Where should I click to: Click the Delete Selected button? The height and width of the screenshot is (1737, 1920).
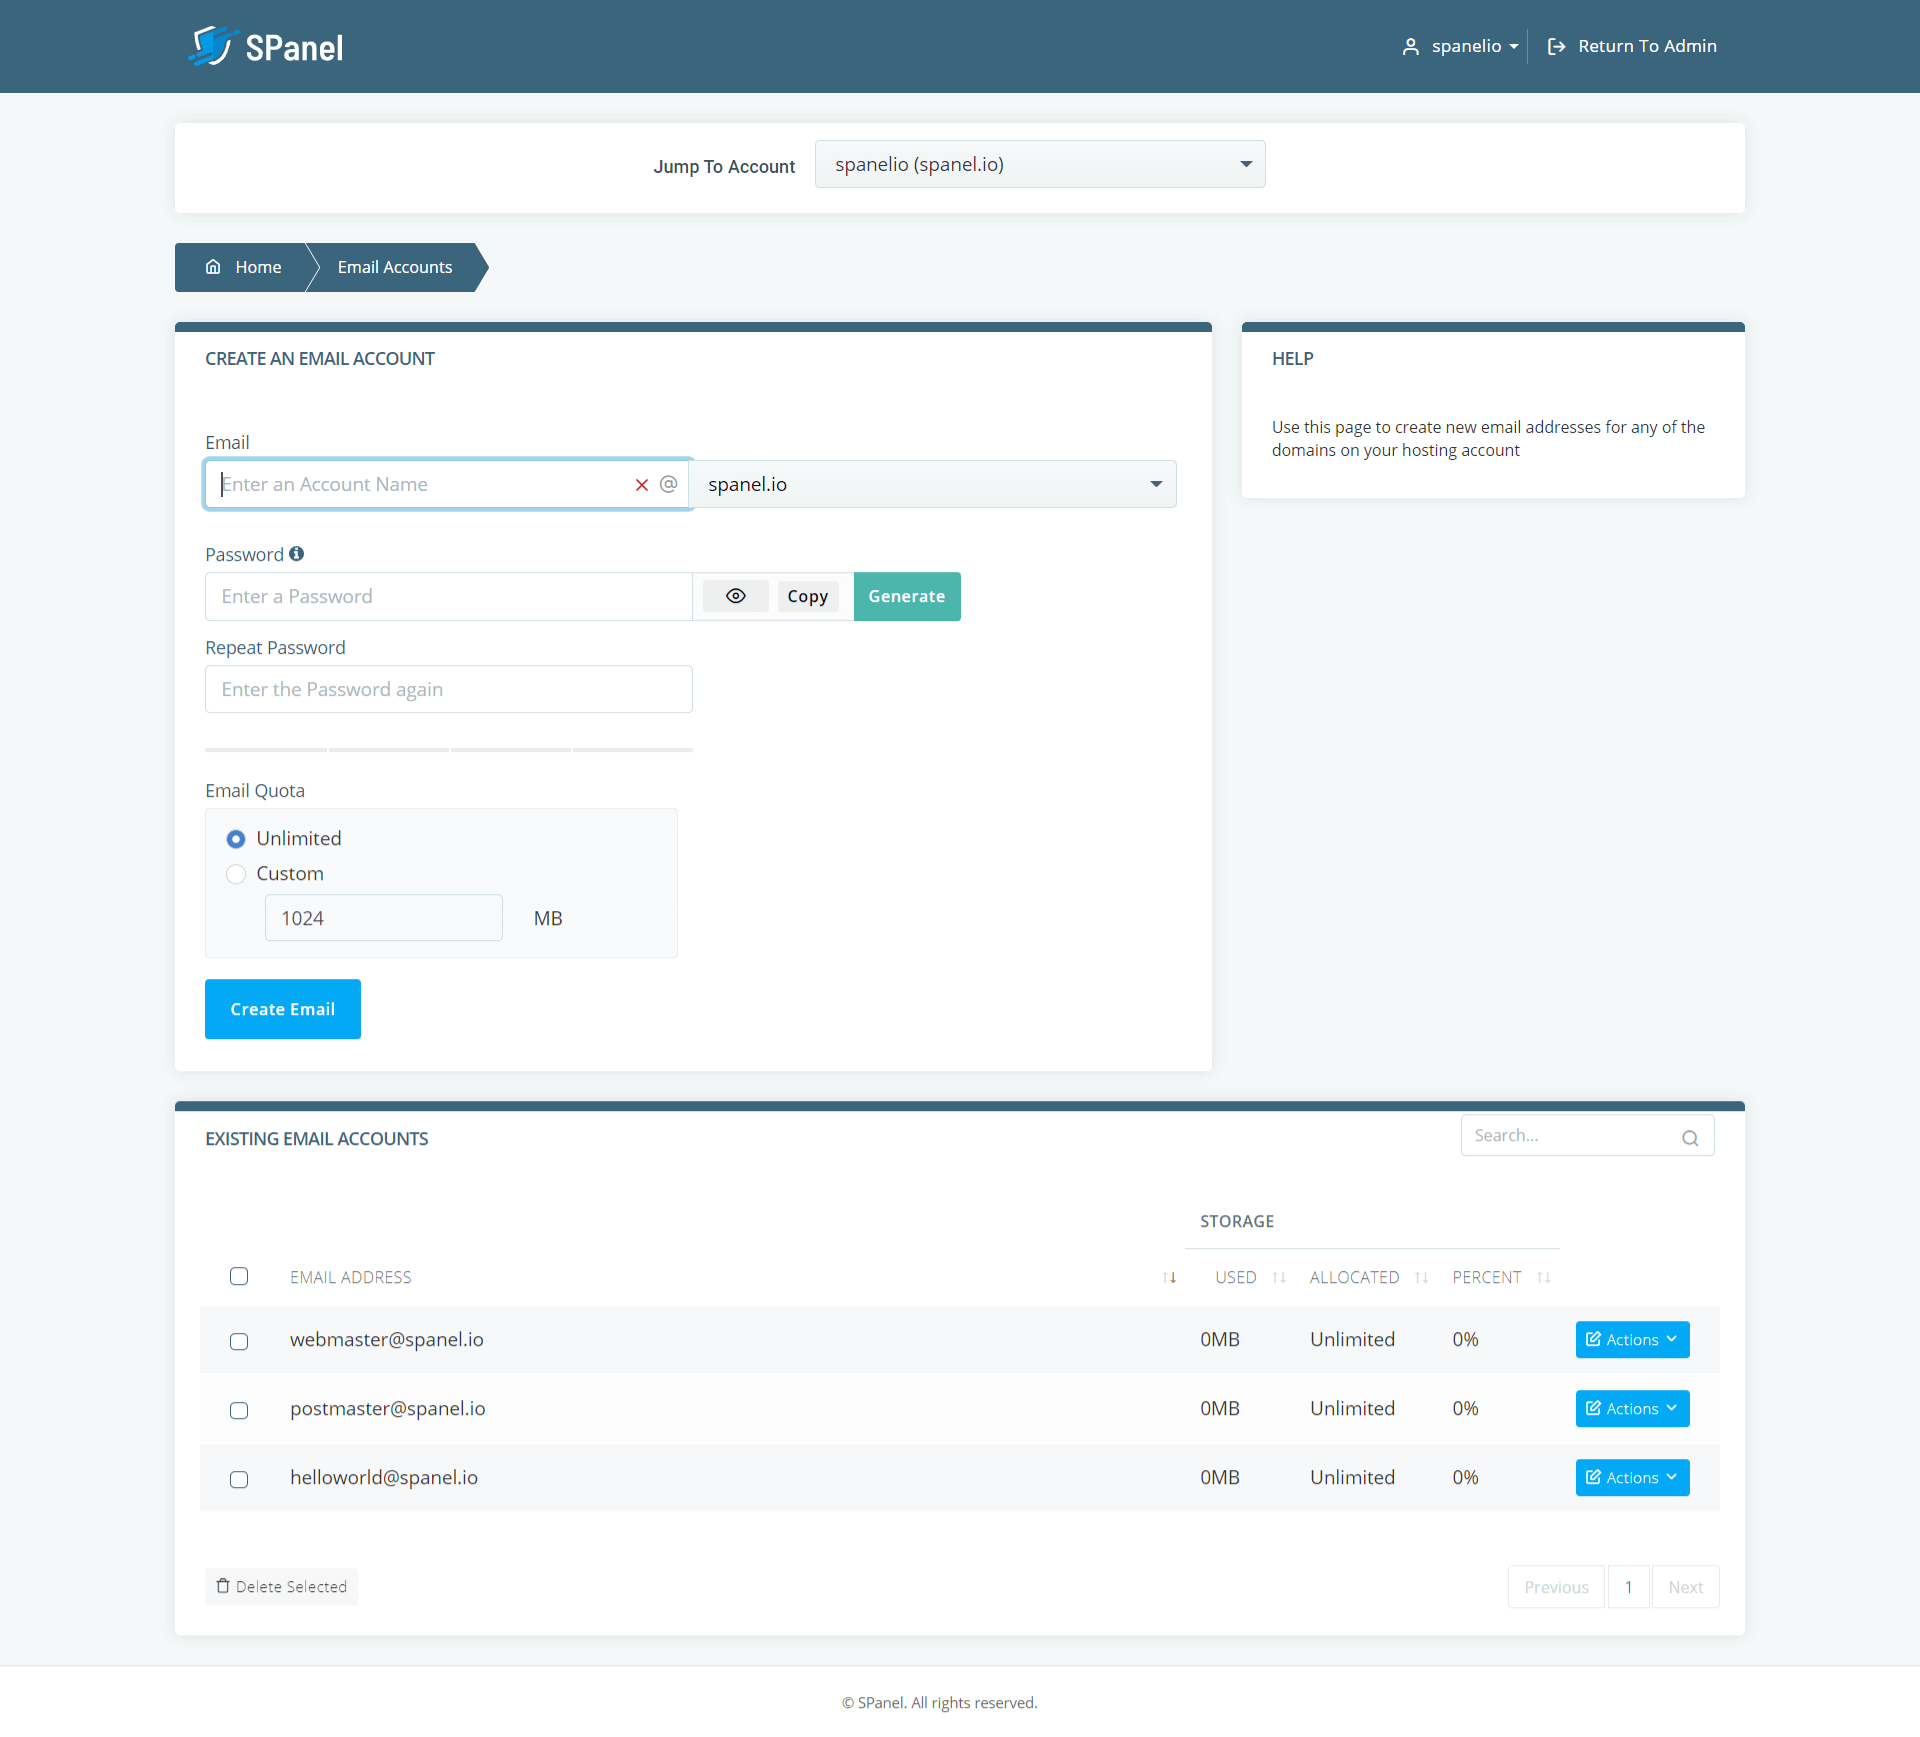point(282,1586)
